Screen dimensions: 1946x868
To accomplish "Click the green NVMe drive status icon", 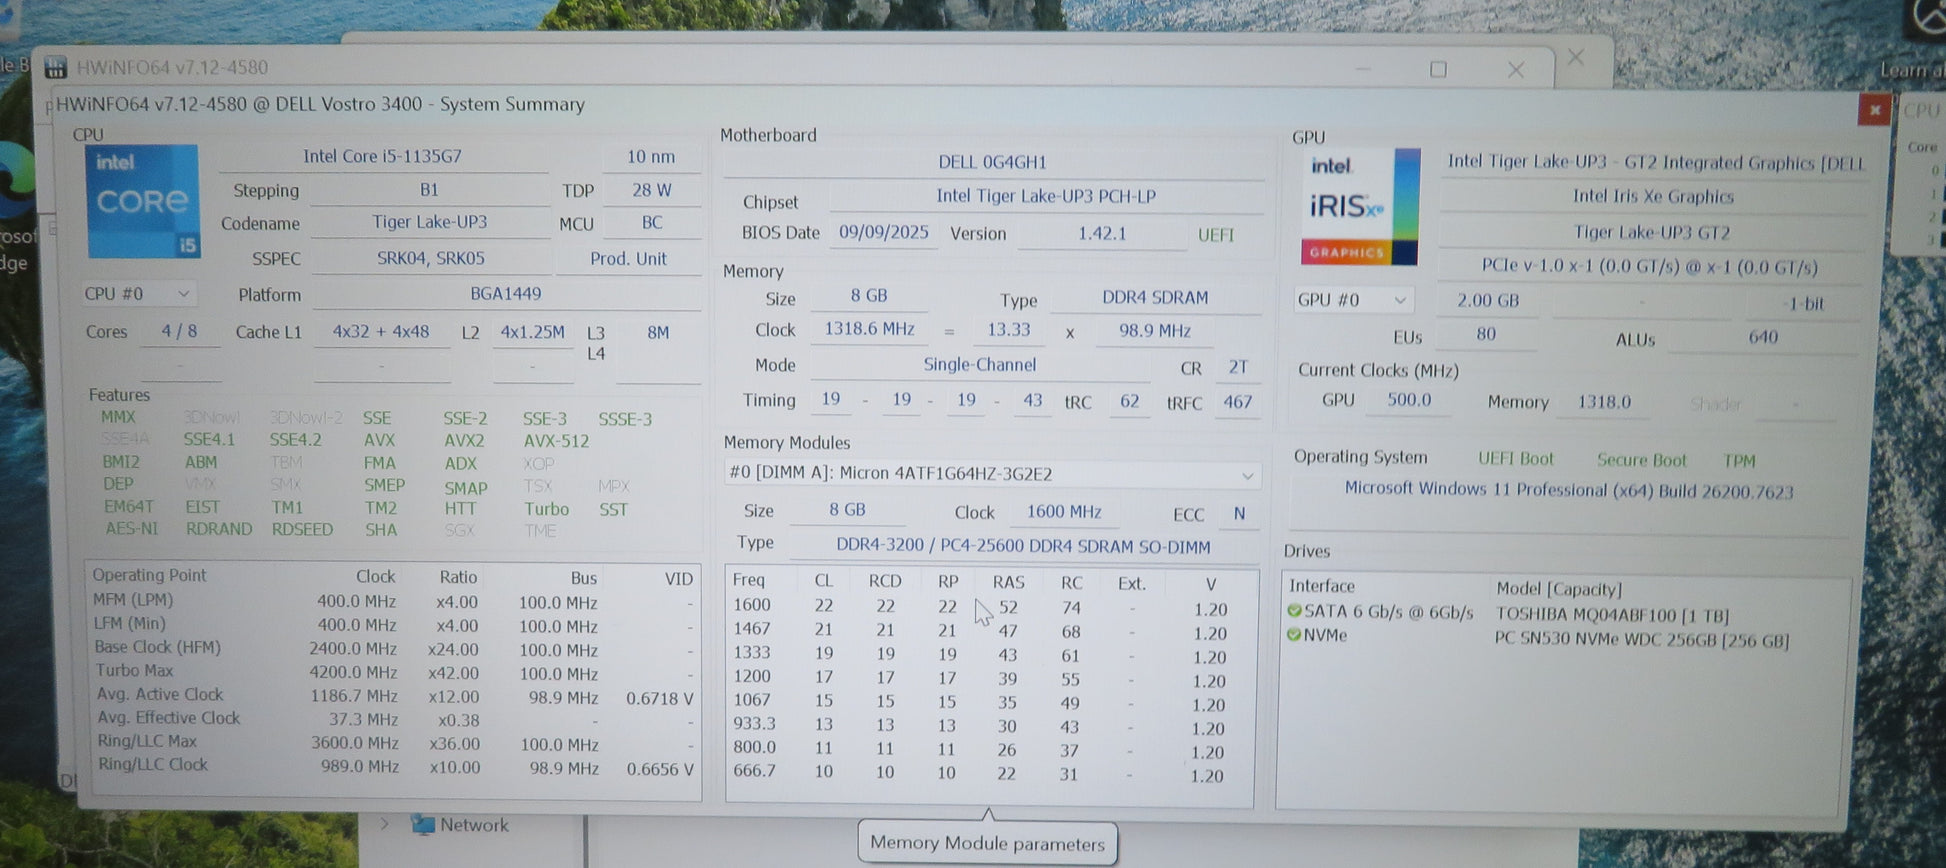I will click(x=1294, y=635).
